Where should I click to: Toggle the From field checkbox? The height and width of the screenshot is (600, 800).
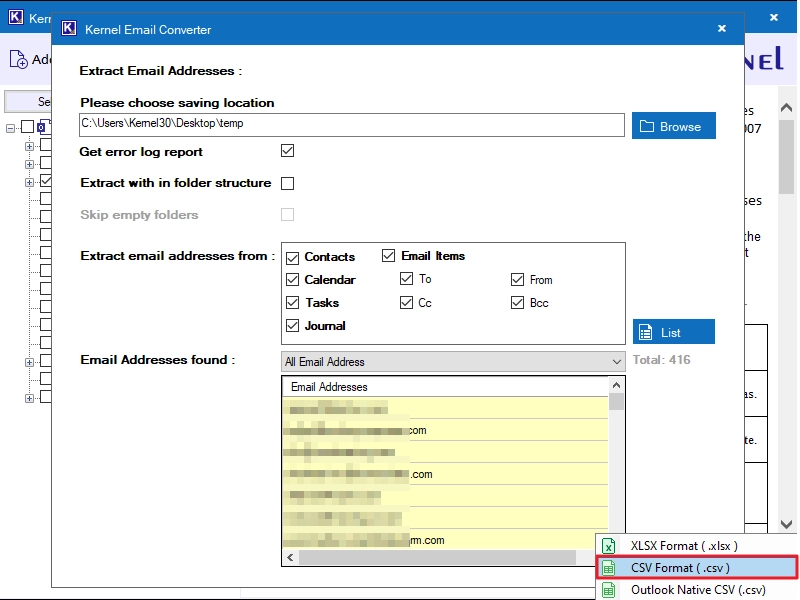coord(517,280)
